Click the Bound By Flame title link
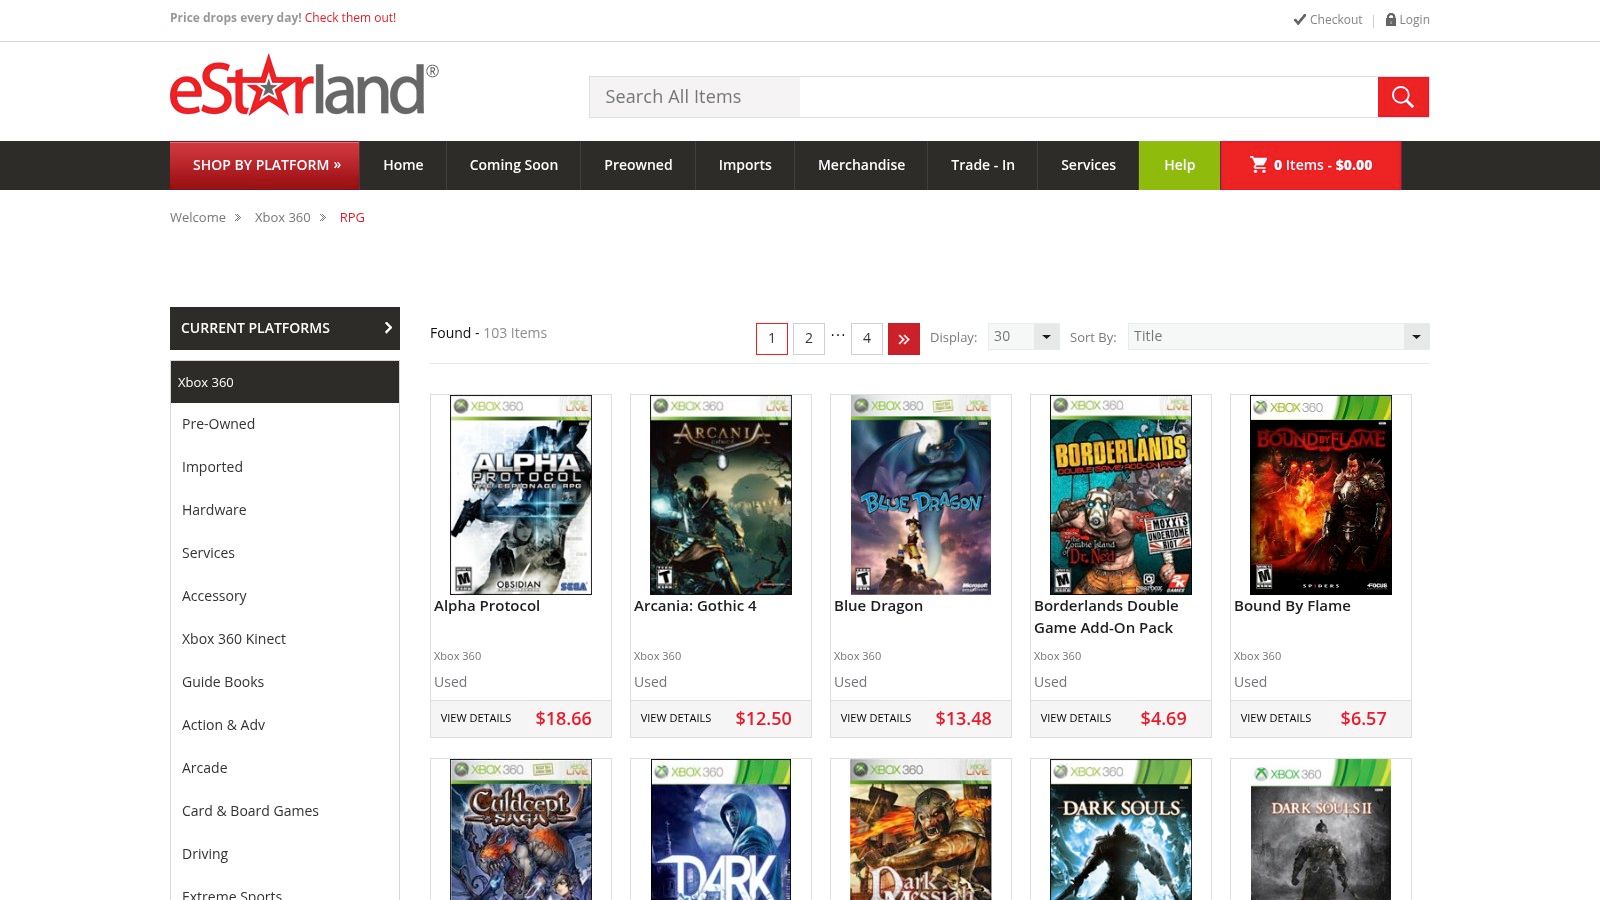Viewport: 1600px width, 900px height. 1292,606
